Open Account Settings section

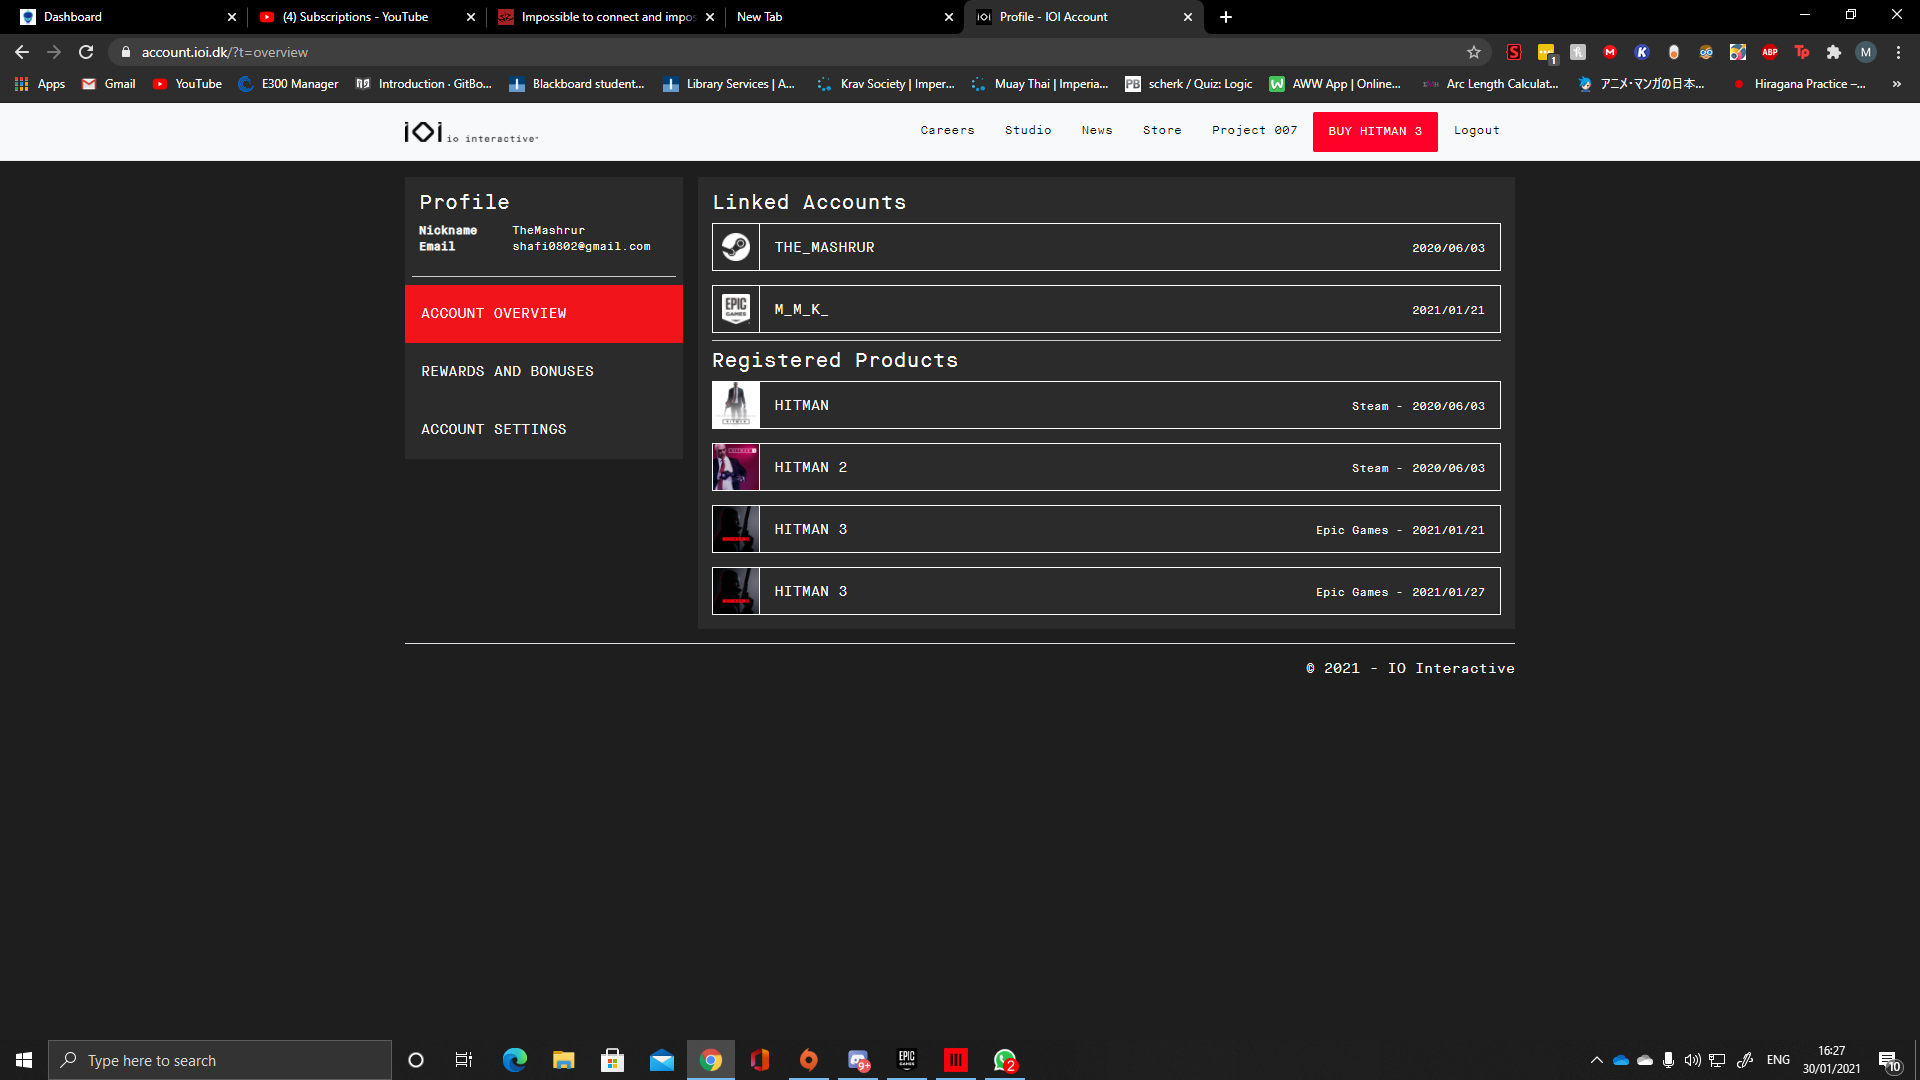click(x=493, y=429)
